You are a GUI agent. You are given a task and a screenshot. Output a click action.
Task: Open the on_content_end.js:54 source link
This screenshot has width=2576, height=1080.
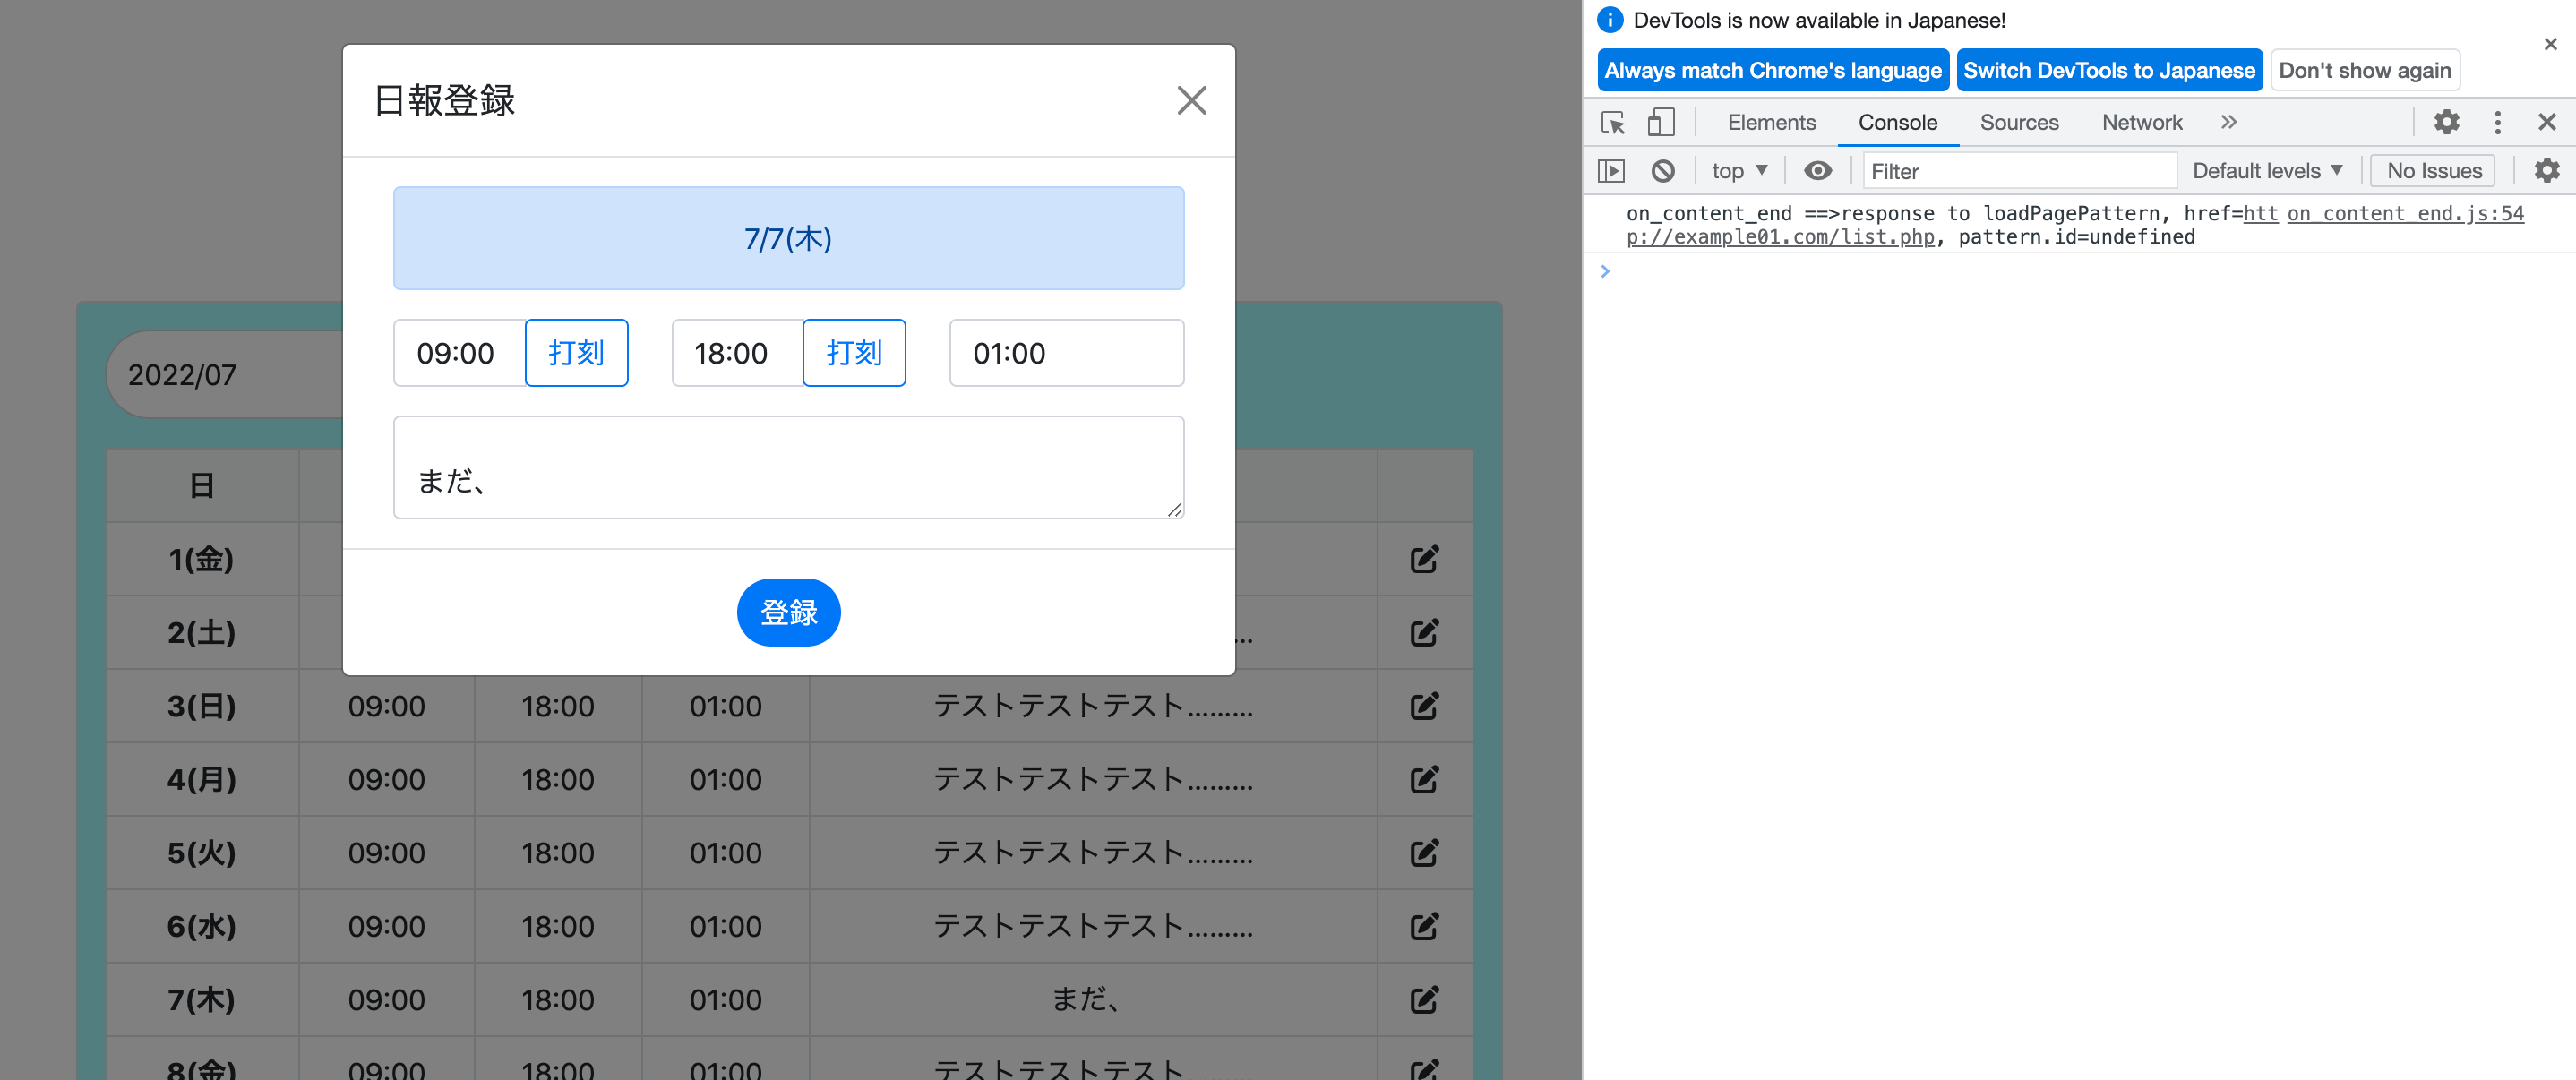pos(2406,212)
